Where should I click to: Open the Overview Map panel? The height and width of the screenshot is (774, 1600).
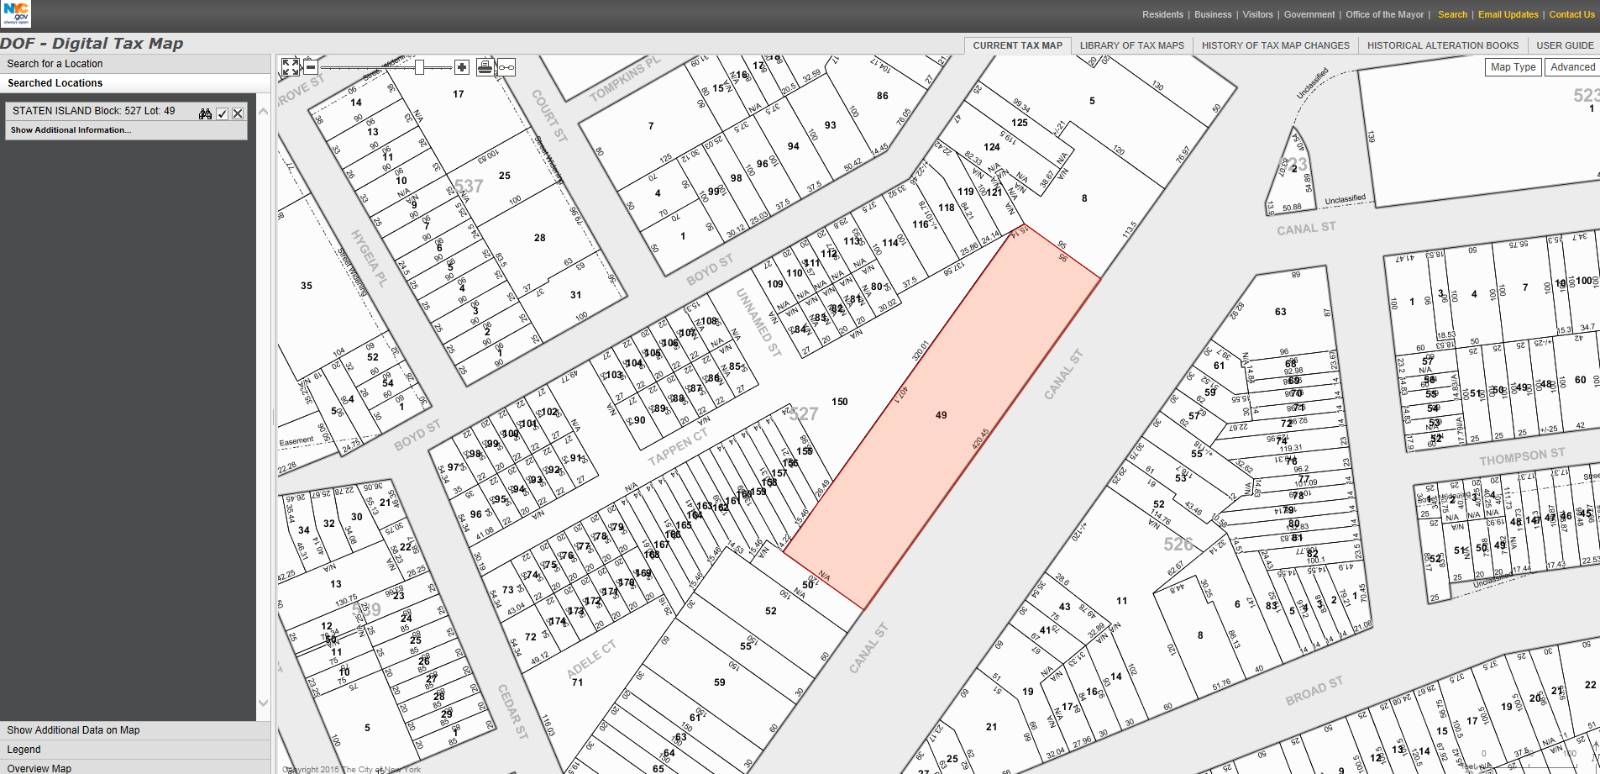click(x=39, y=768)
